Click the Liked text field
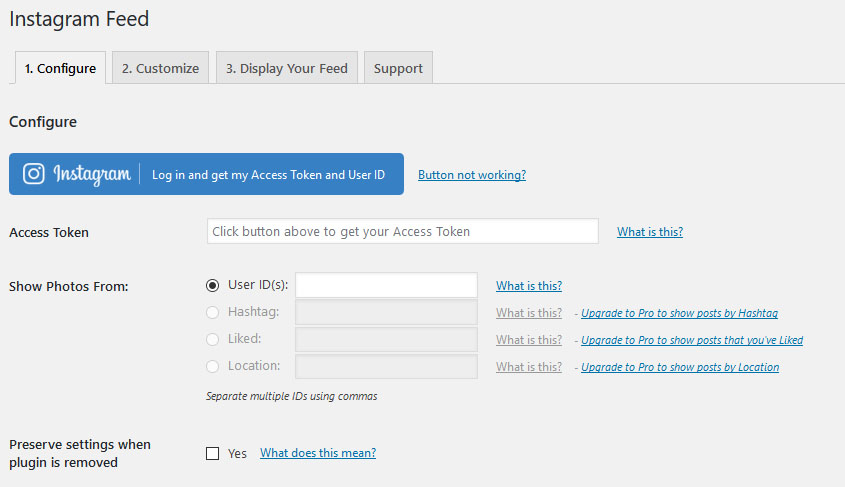Viewport: 845px width, 487px height. click(386, 339)
